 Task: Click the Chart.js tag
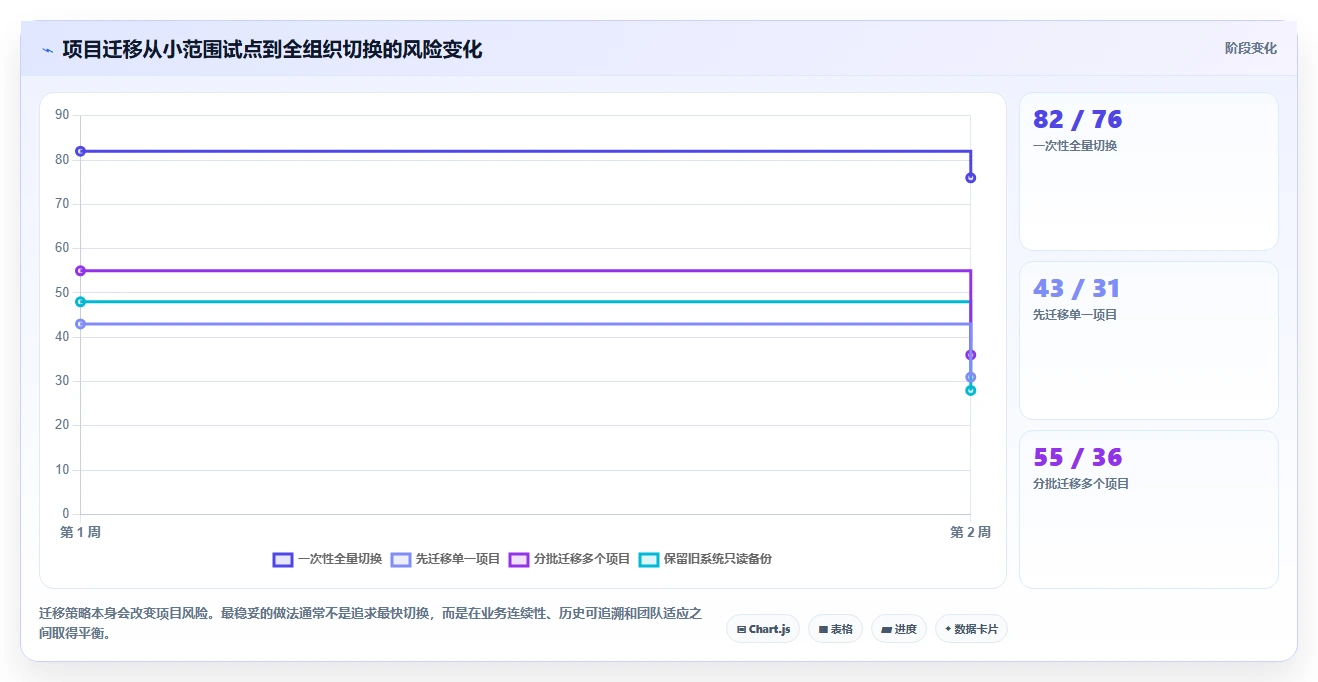point(763,629)
